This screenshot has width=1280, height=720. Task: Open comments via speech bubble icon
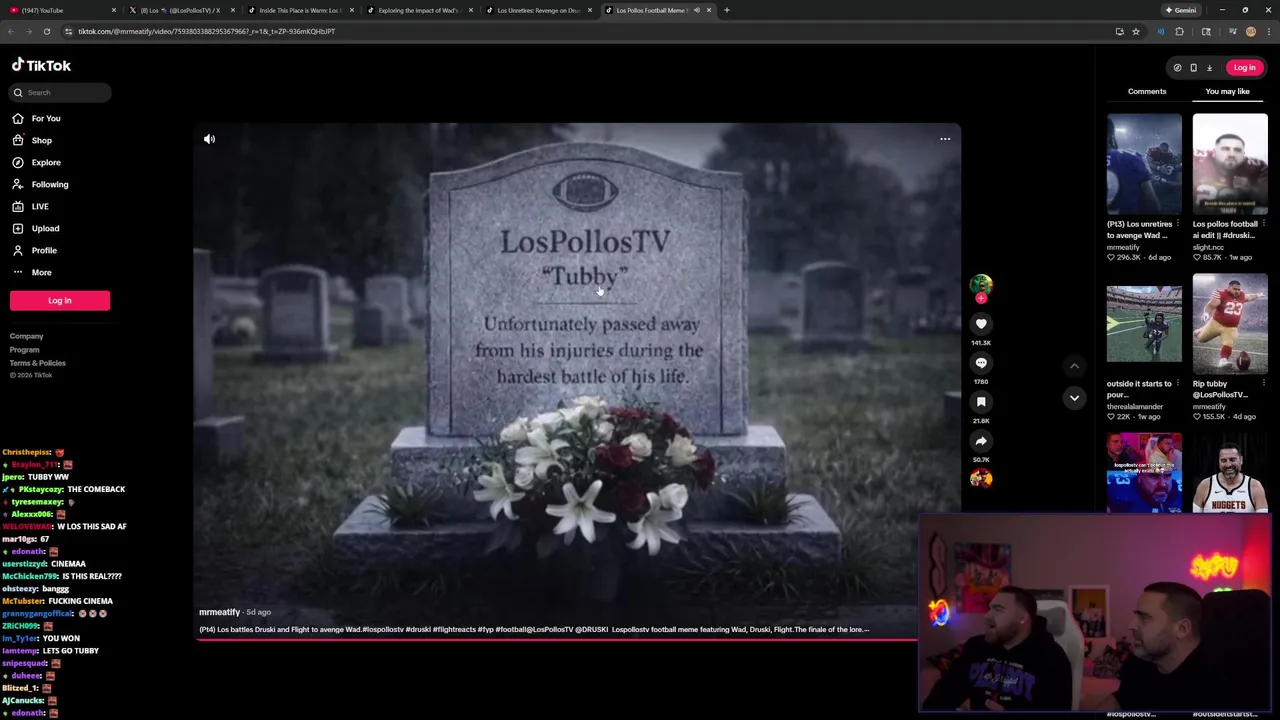981,362
